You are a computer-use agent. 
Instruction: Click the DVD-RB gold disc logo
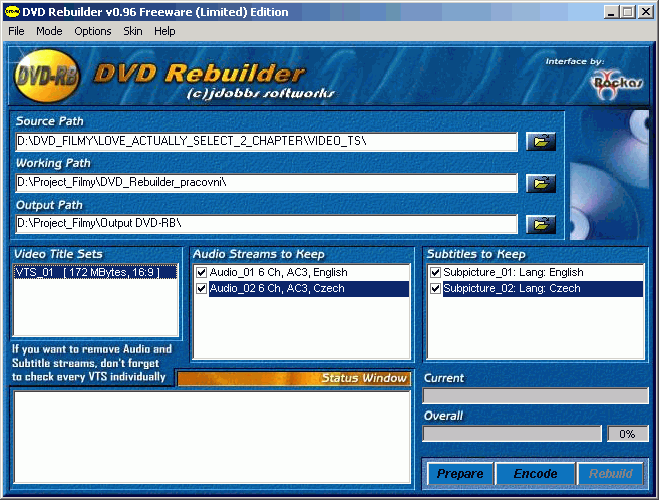(47, 76)
